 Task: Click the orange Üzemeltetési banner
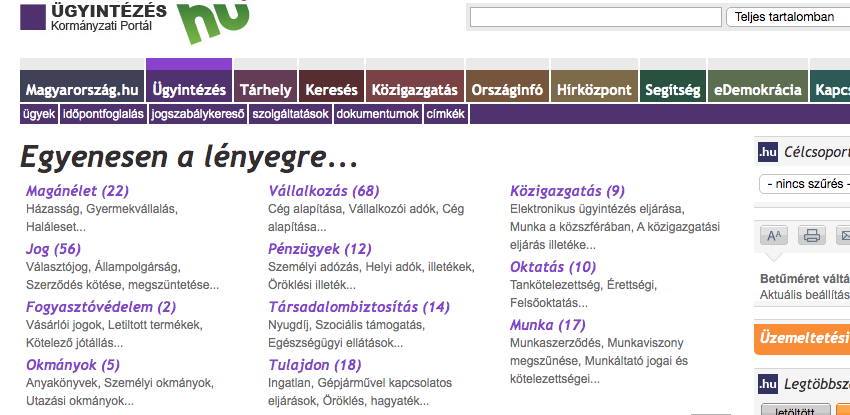pos(802,338)
